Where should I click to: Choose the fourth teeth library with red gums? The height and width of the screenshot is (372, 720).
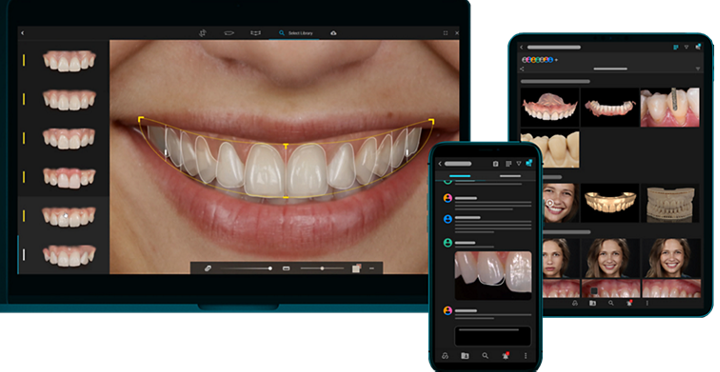coord(69,177)
